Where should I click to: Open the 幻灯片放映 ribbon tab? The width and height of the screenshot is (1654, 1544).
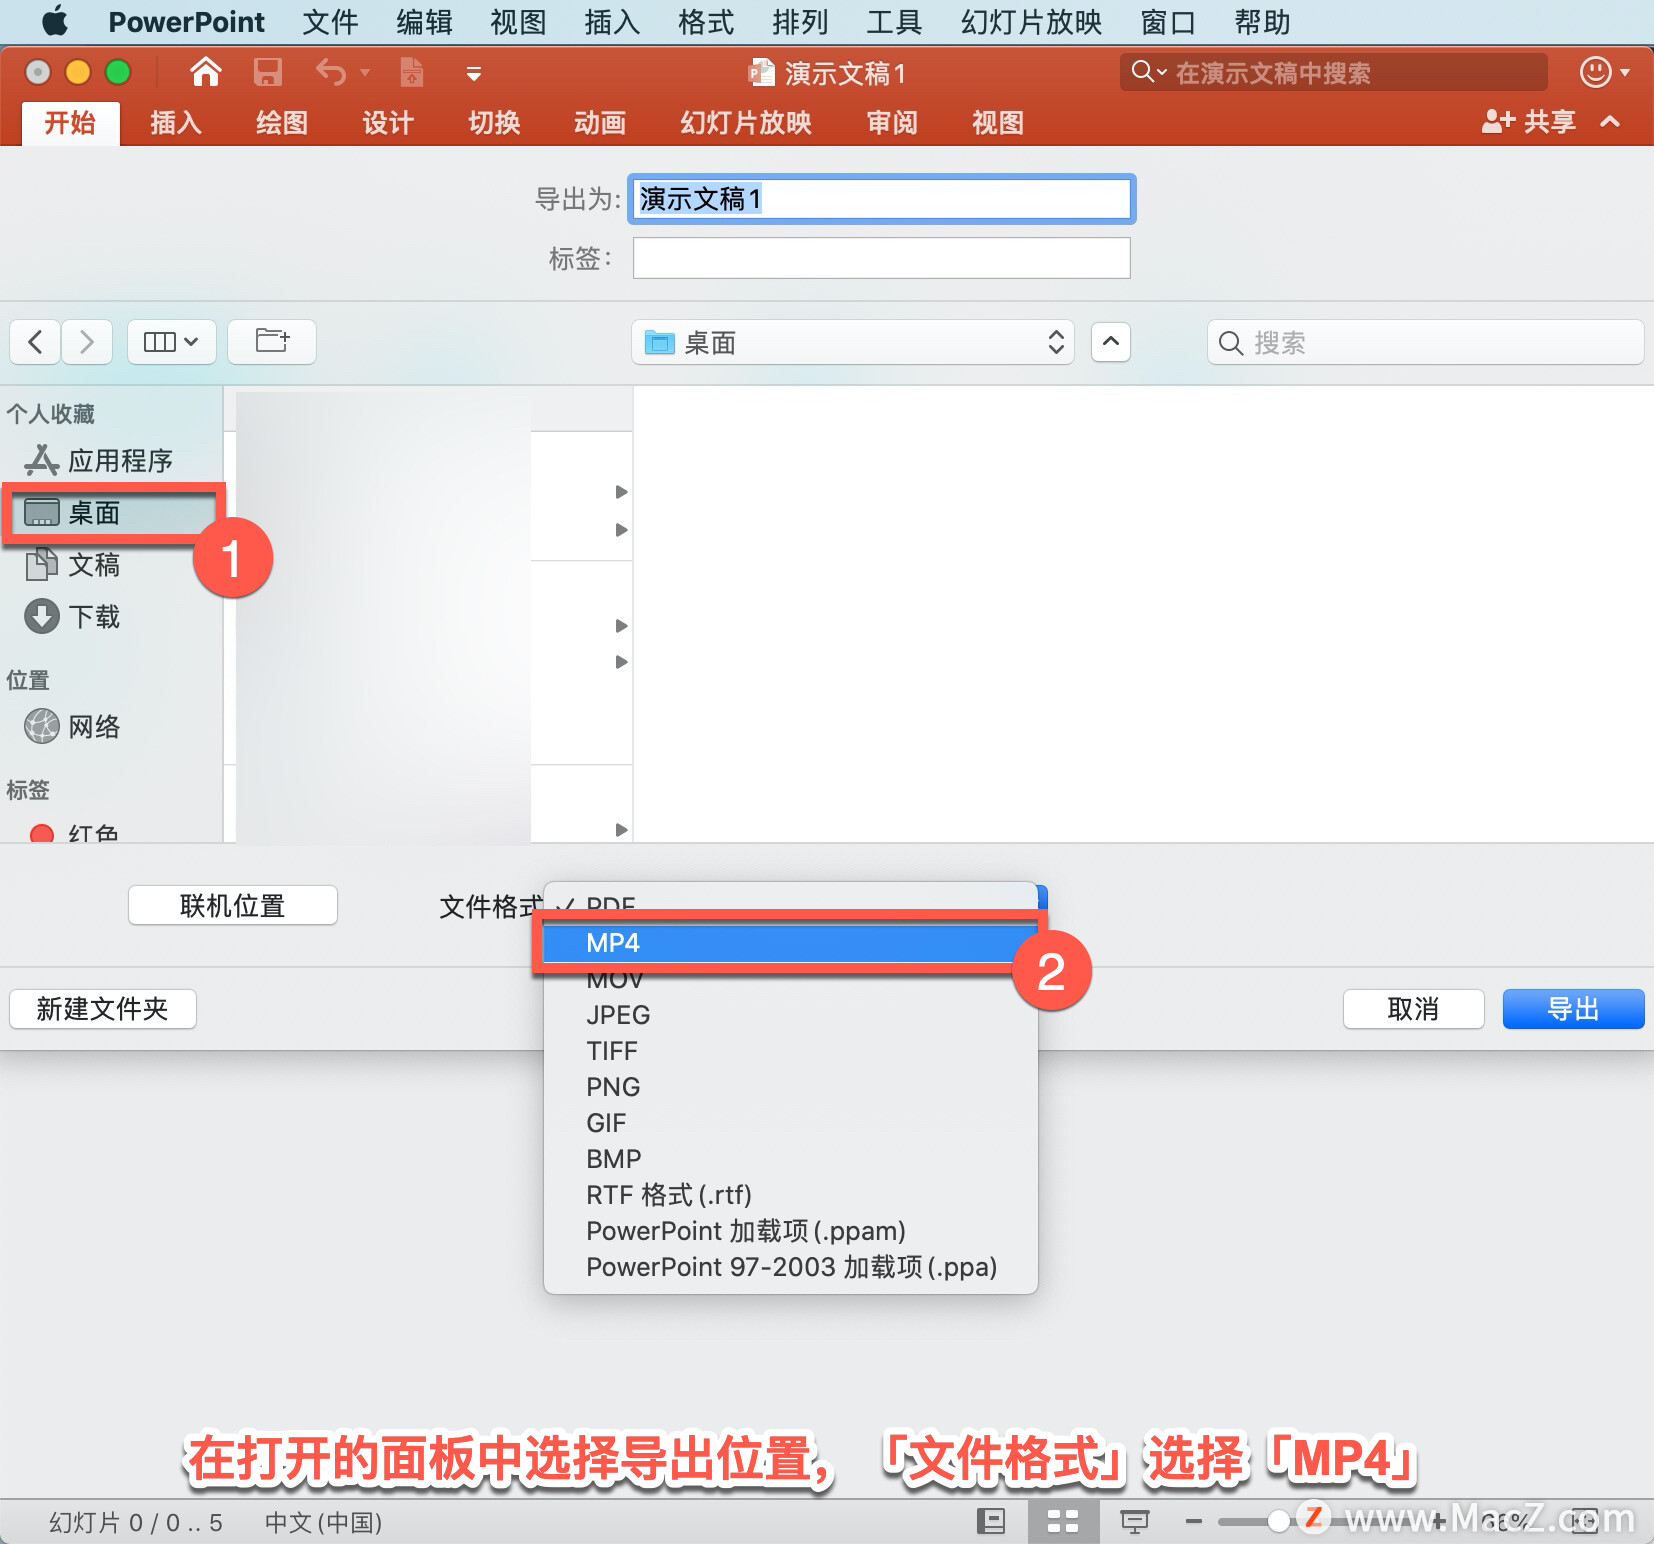(746, 123)
